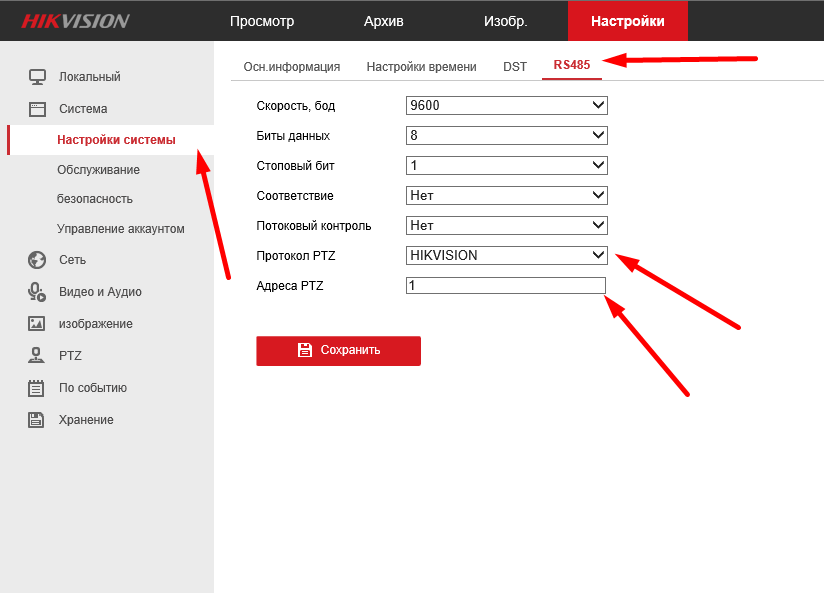Expand the stop bit dropdown
The height and width of the screenshot is (593, 824).
pyautogui.click(x=506, y=165)
